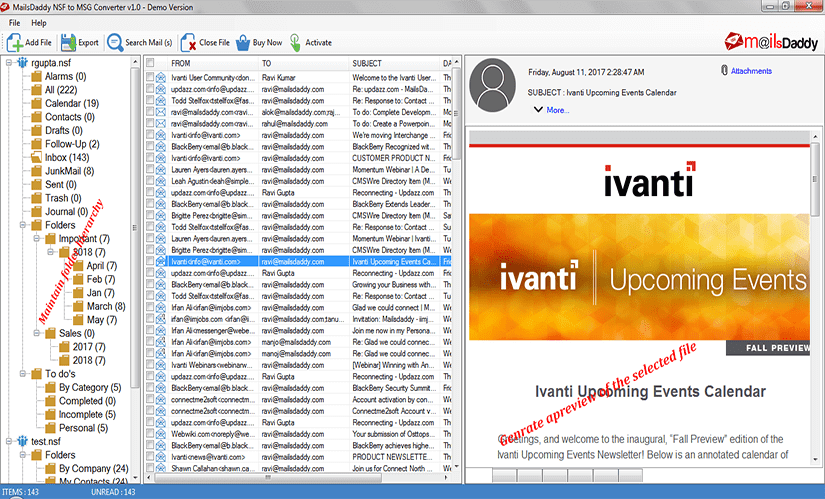Collapse the test.nsf tree node

pyautogui.click(x=9, y=441)
